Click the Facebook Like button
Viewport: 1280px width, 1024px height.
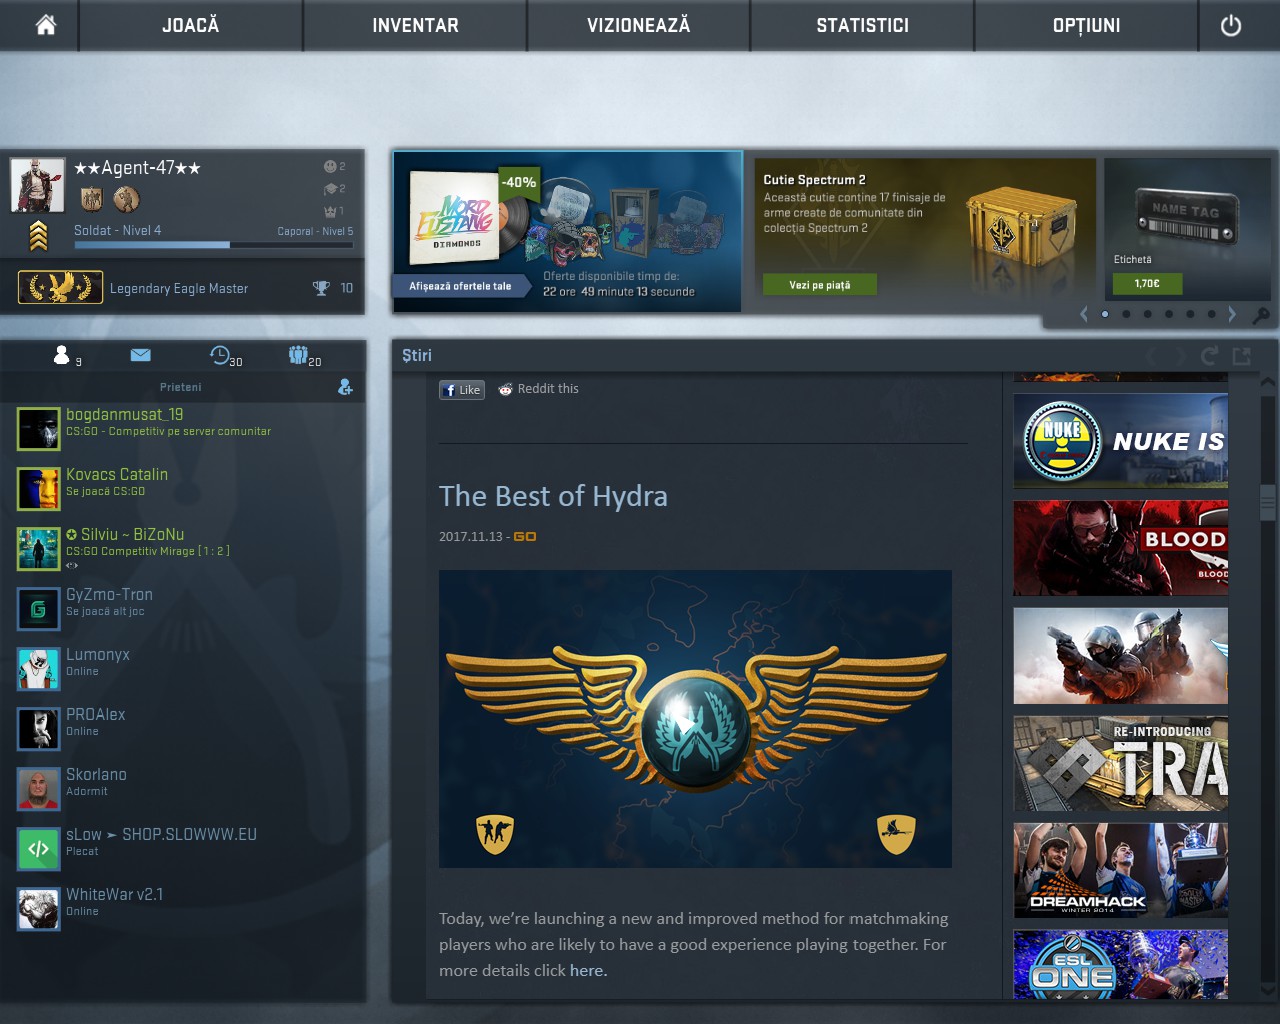(x=462, y=390)
